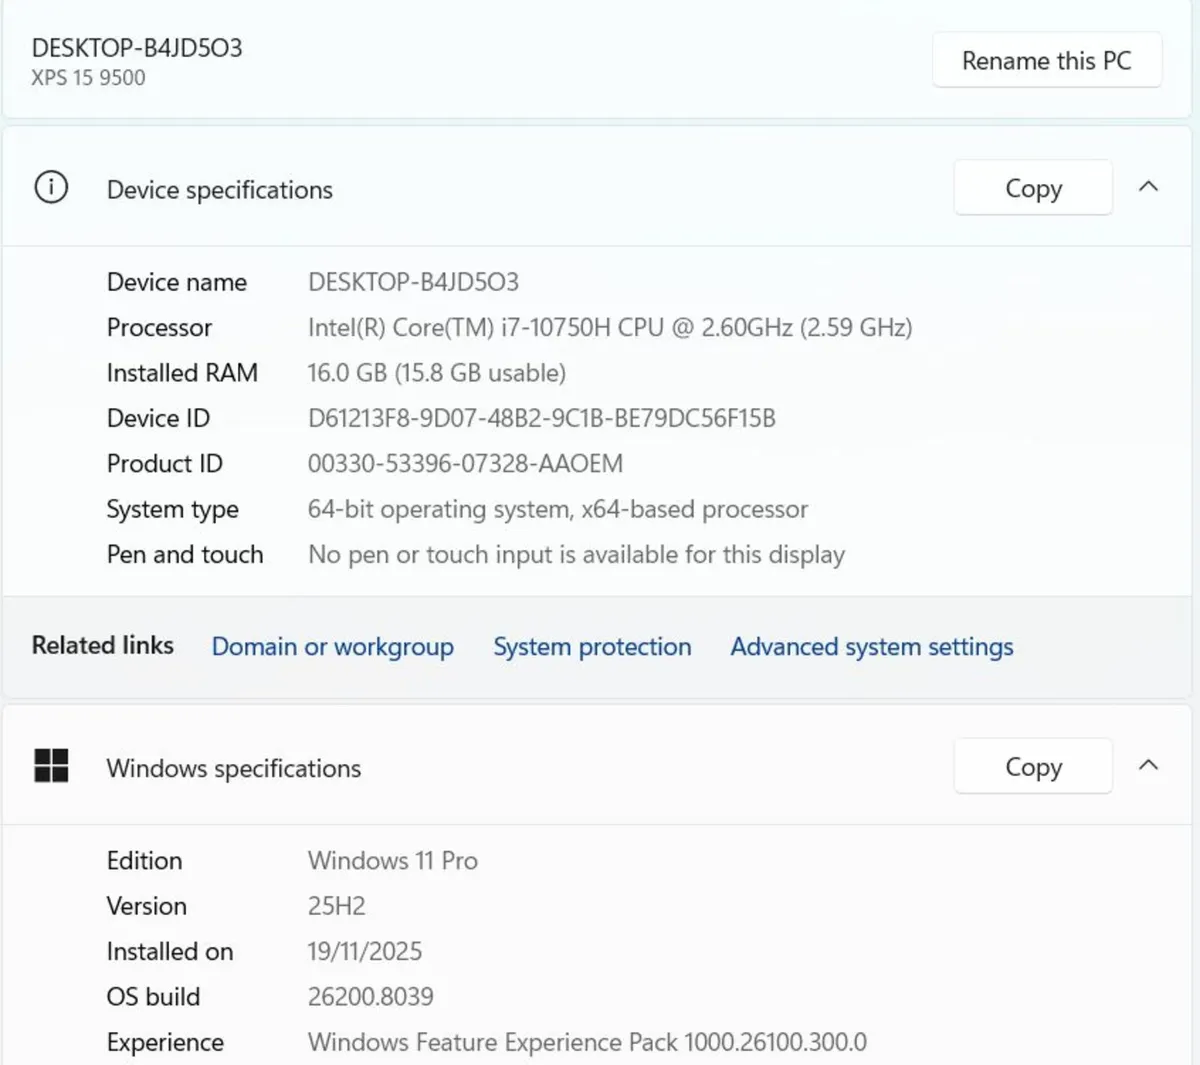
Task: Click the Installed on label
Action: [x=170, y=951]
